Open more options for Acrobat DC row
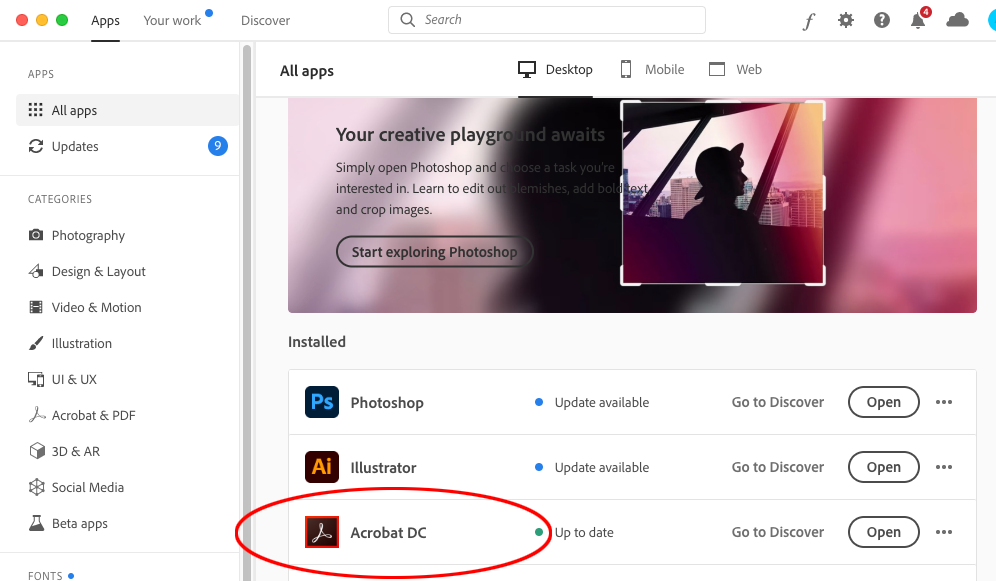This screenshot has height=581, width=996. (x=944, y=532)
